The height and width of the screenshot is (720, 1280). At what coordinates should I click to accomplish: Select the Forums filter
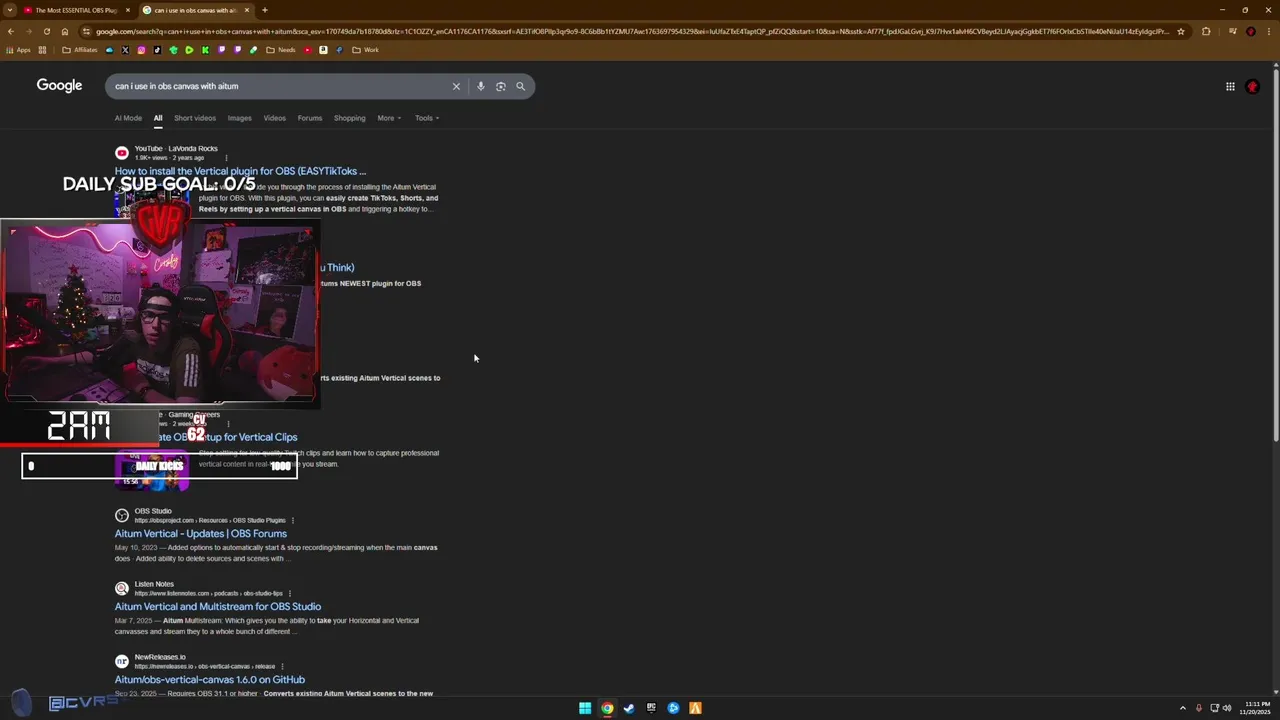(309, 118)
